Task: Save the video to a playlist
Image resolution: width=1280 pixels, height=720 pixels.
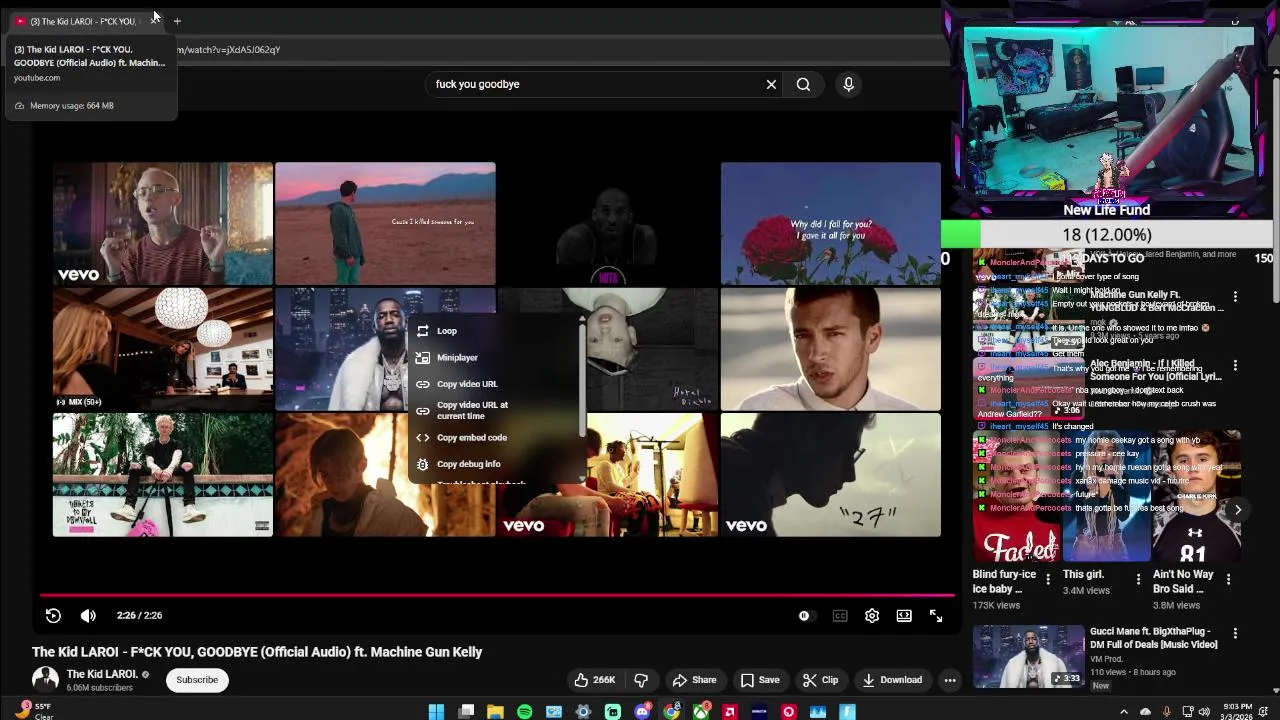Action: (760, 680)
